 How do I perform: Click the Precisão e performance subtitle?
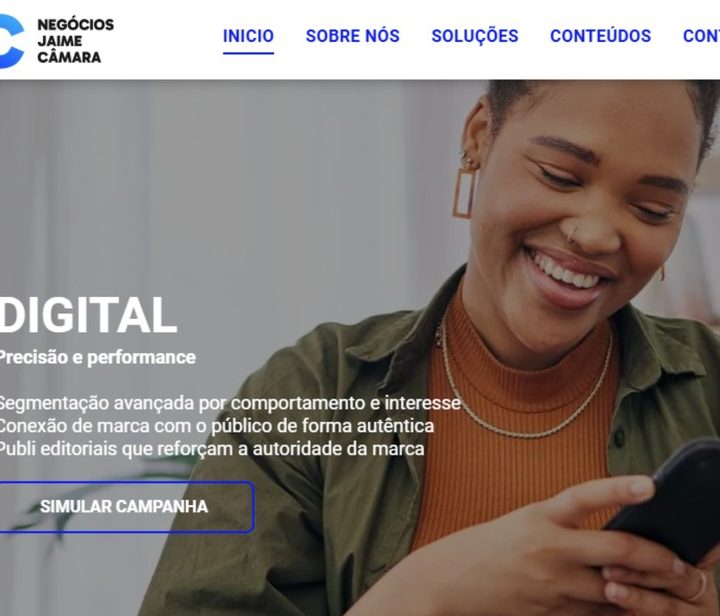[97, 358]
